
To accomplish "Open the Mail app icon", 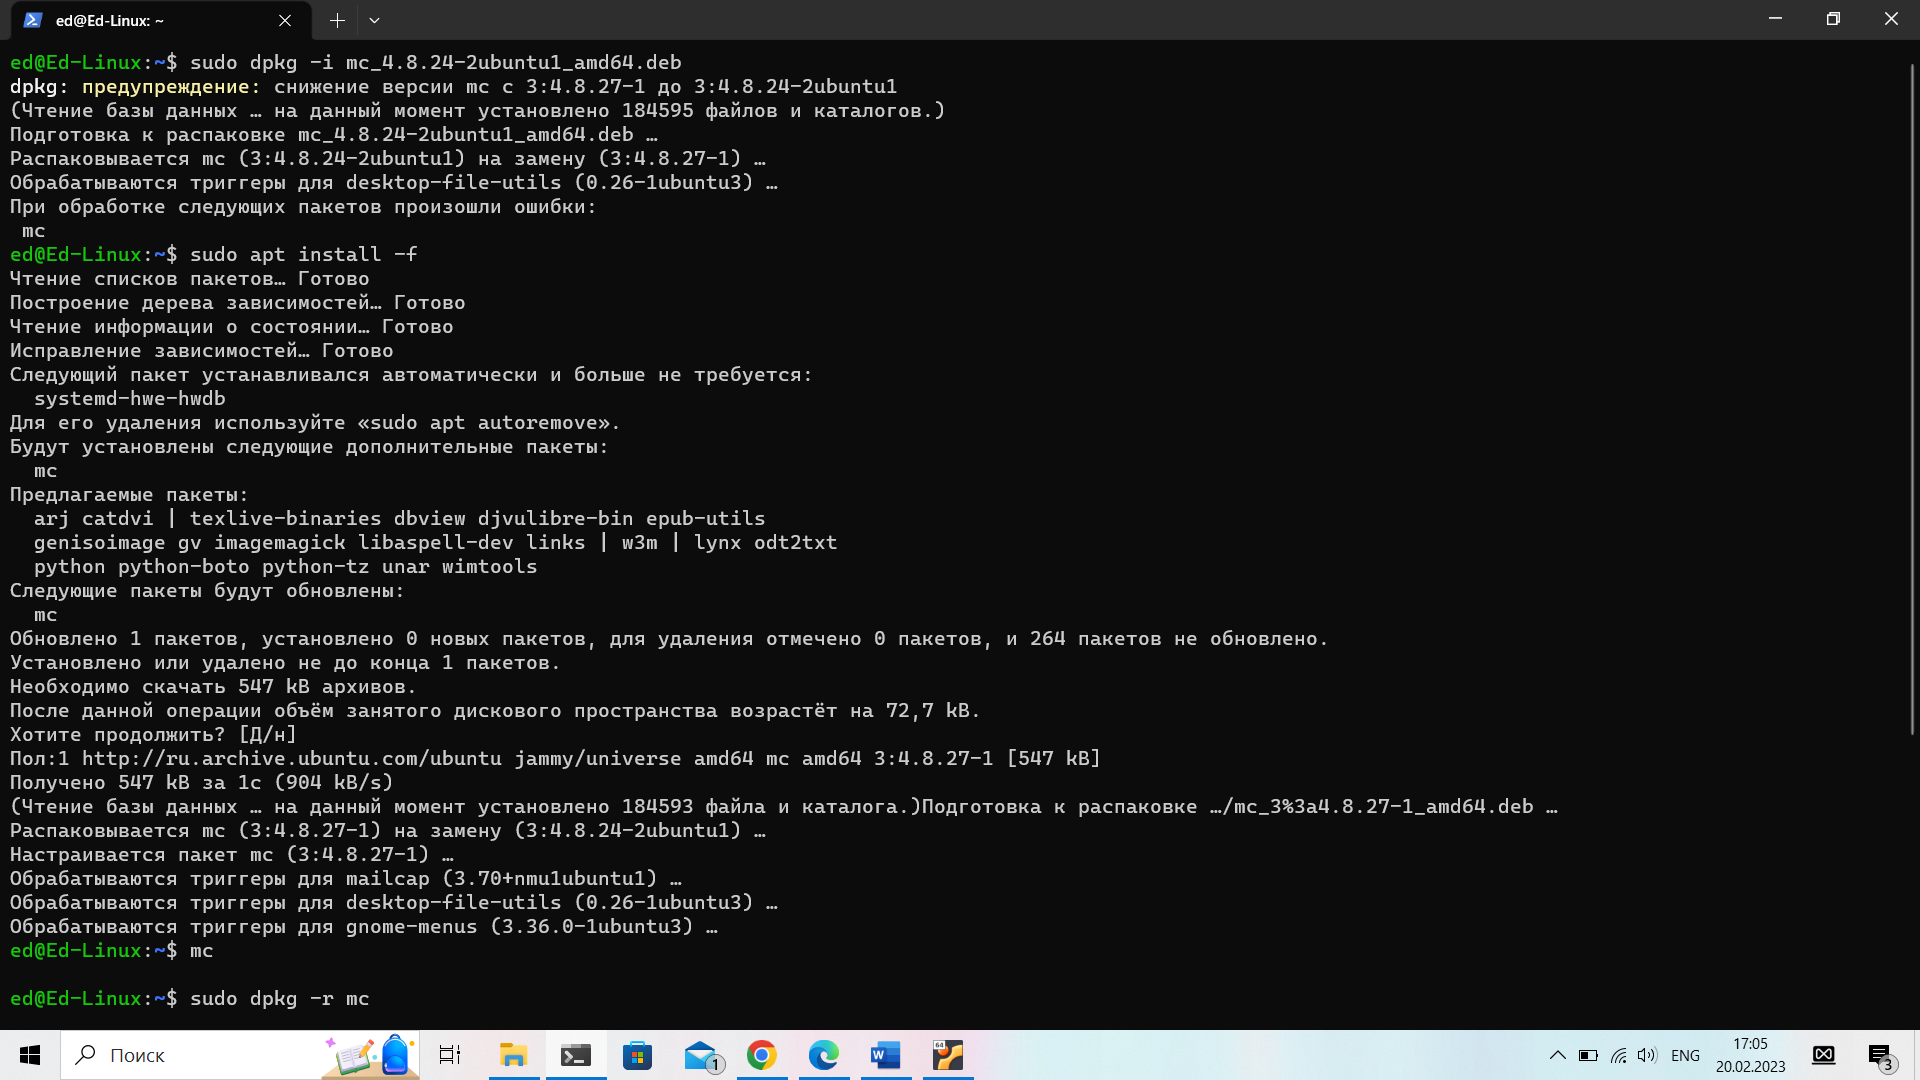I will (700, 1055).
